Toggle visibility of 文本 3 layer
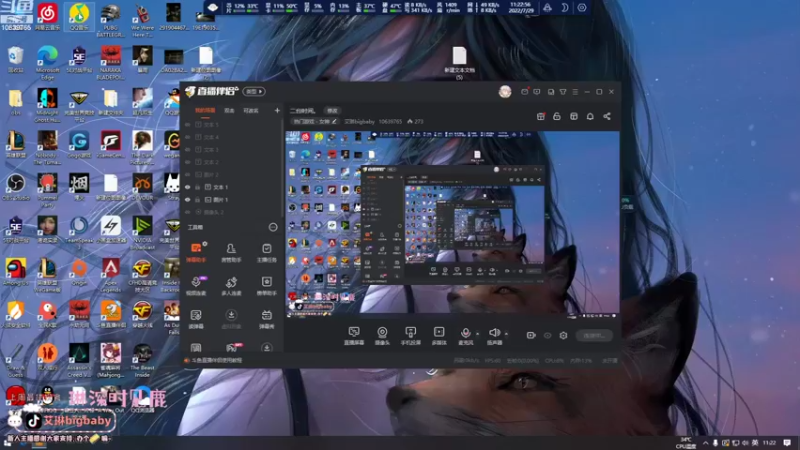 point(188,149)
